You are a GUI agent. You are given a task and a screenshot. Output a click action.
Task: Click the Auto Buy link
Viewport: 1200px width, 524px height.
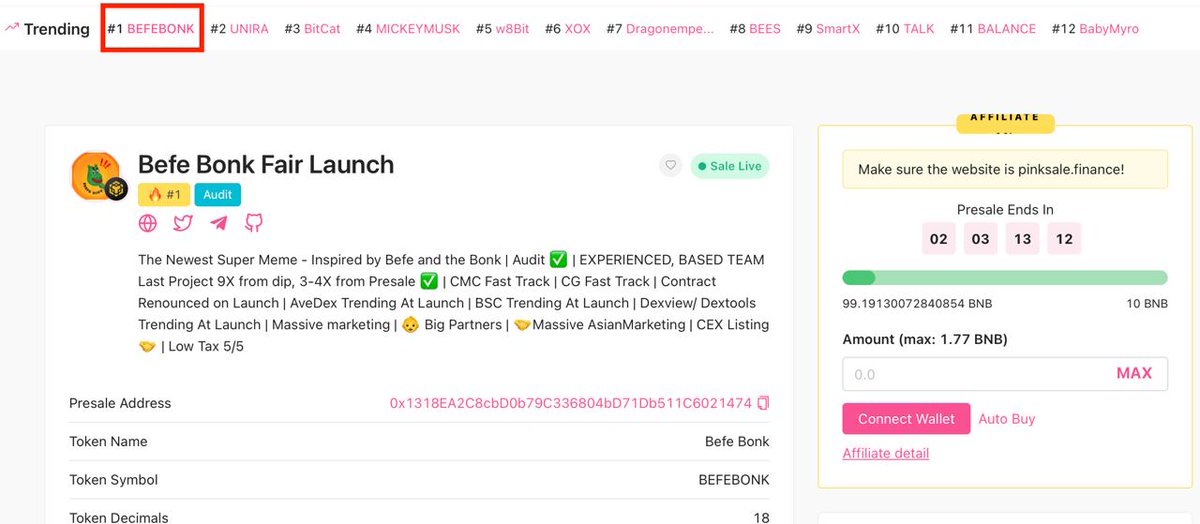click(x=1006, y=419)
